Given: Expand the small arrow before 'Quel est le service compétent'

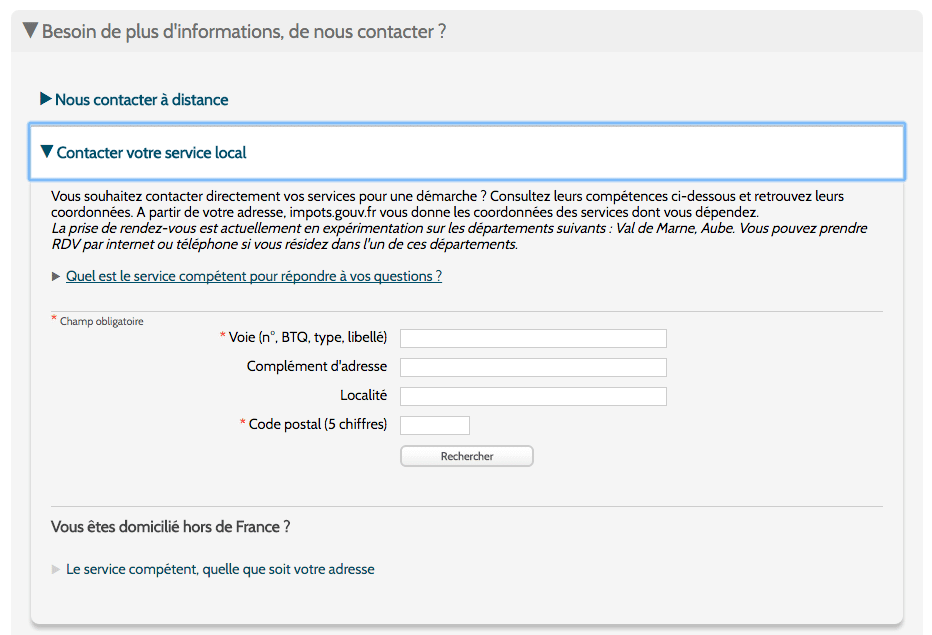Looking at the screenshot, I should pyautogui.click(x=56, y=276).
